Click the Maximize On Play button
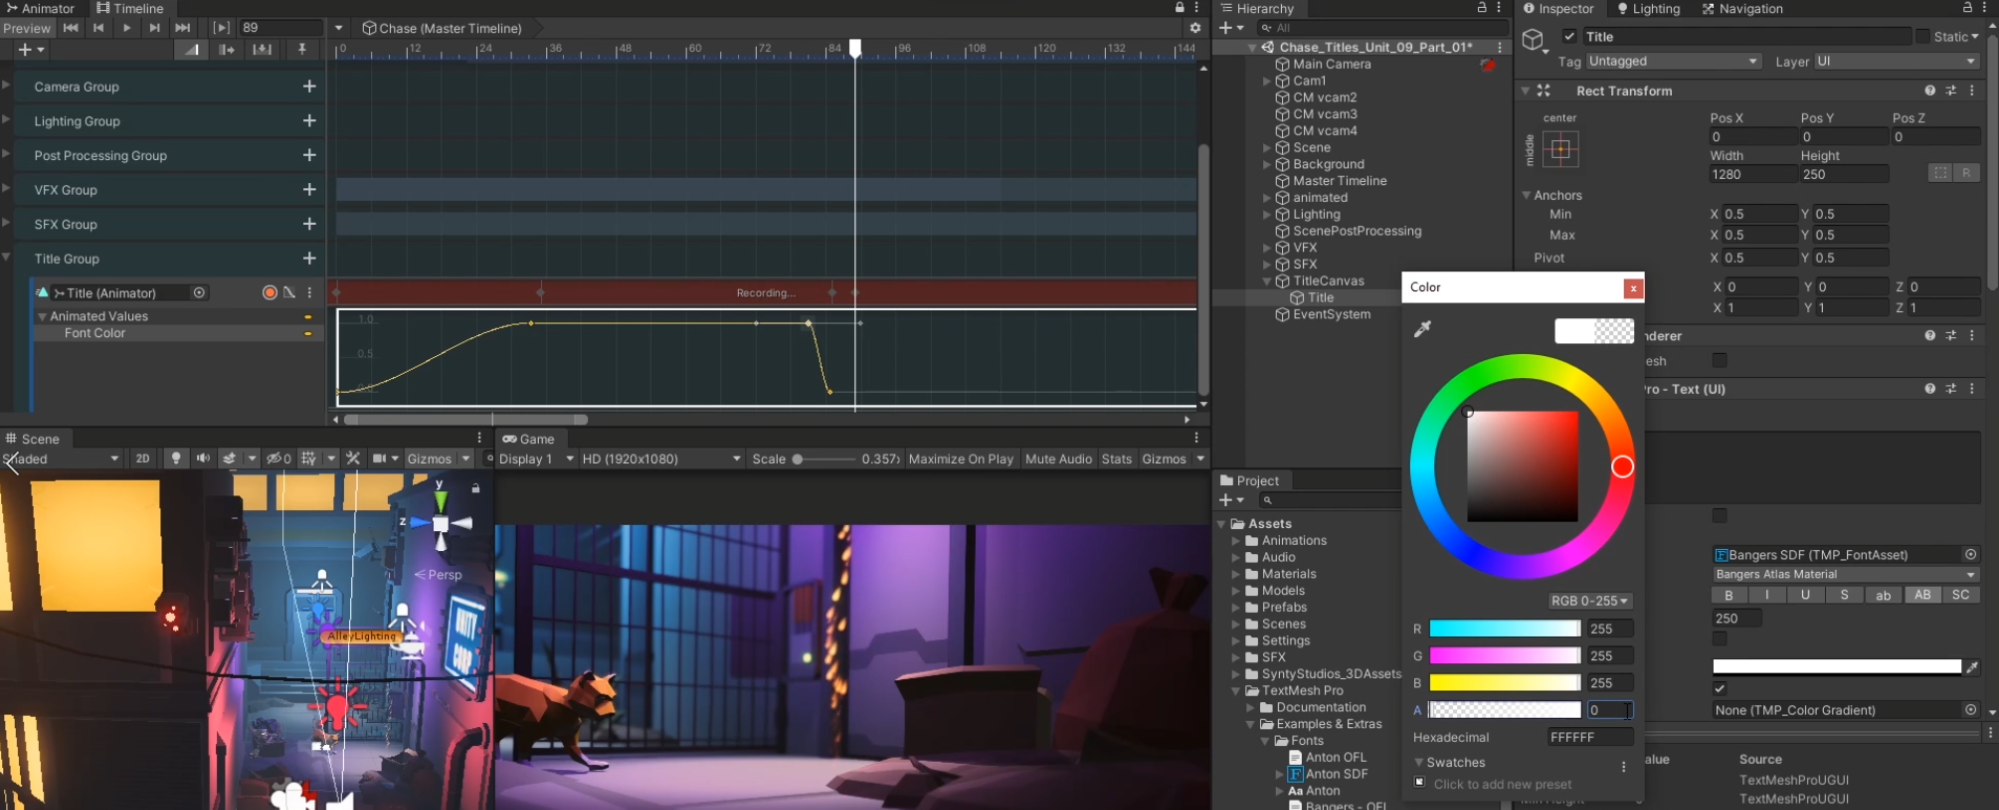Screen dimensions: 1999x810 coord(960,459)
